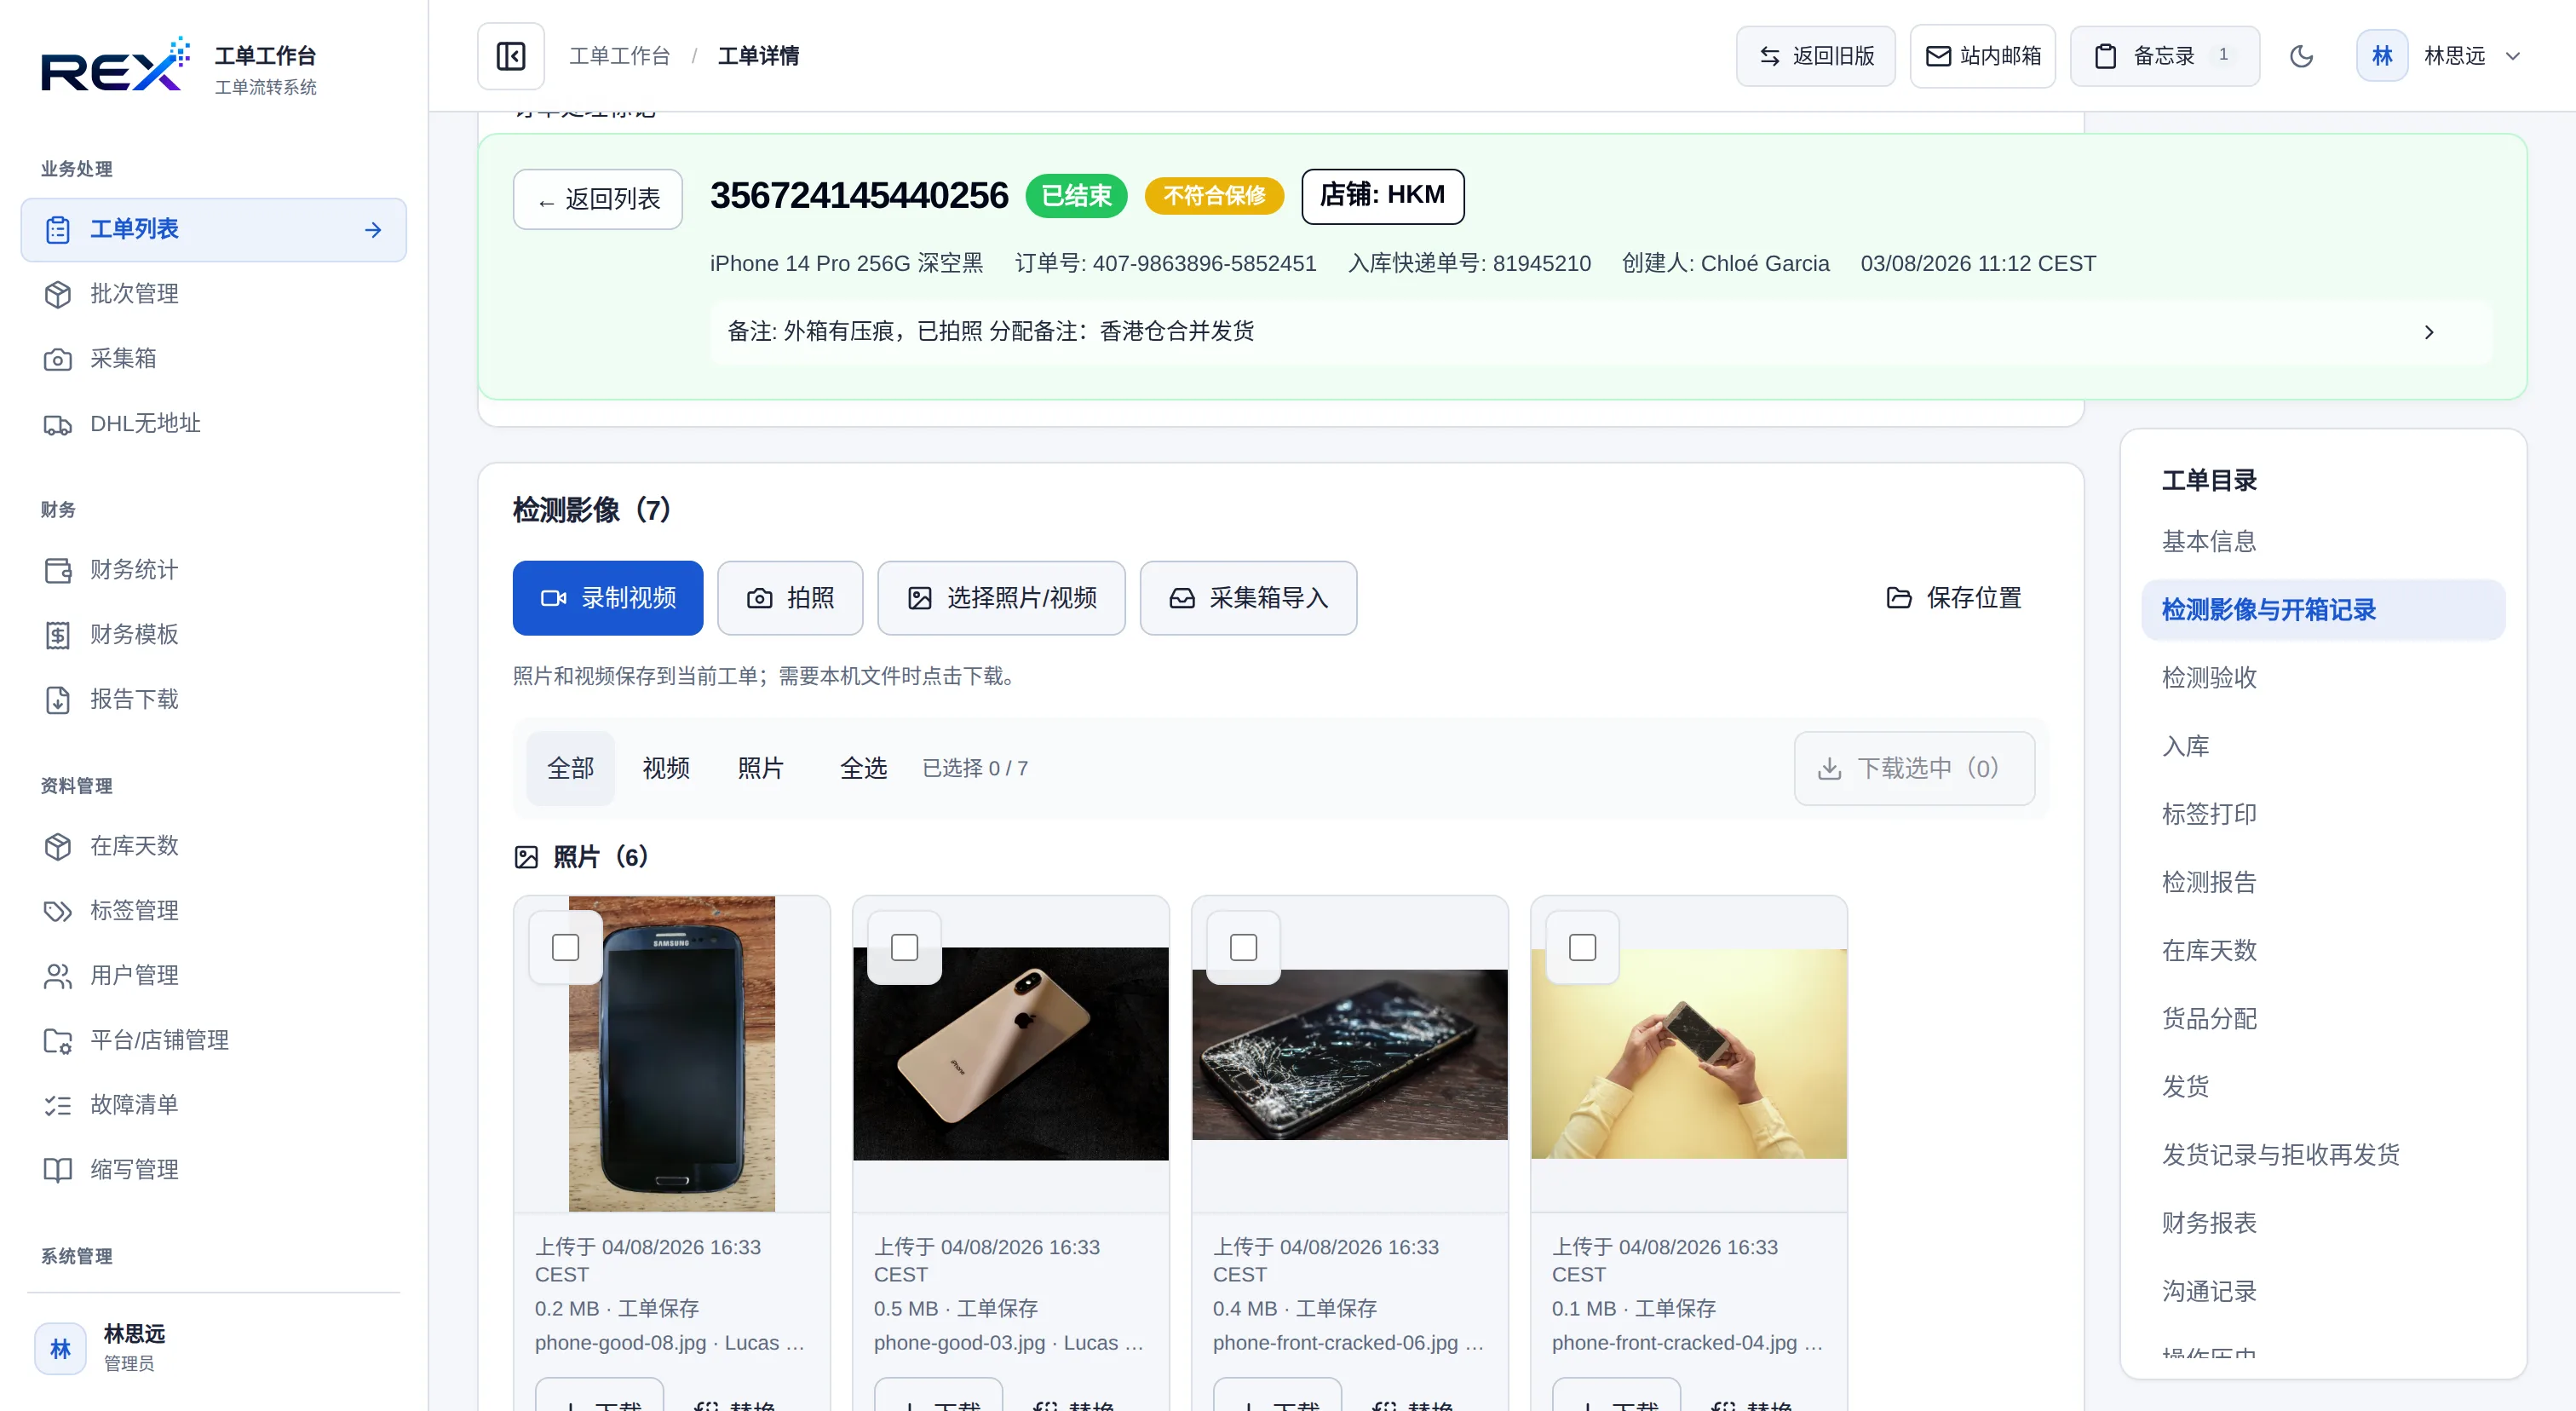This screenshot has height=1411, width=2576.
Task: Open 缩写管理 in the sidebar
Action: point(213,1170)
